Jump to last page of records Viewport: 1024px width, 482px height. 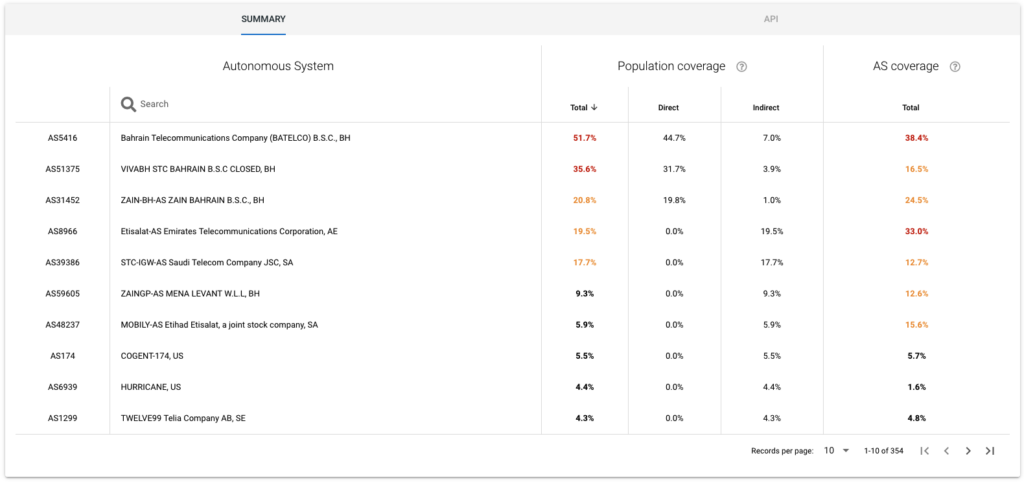pyautogui.click(x=990, y=451)
